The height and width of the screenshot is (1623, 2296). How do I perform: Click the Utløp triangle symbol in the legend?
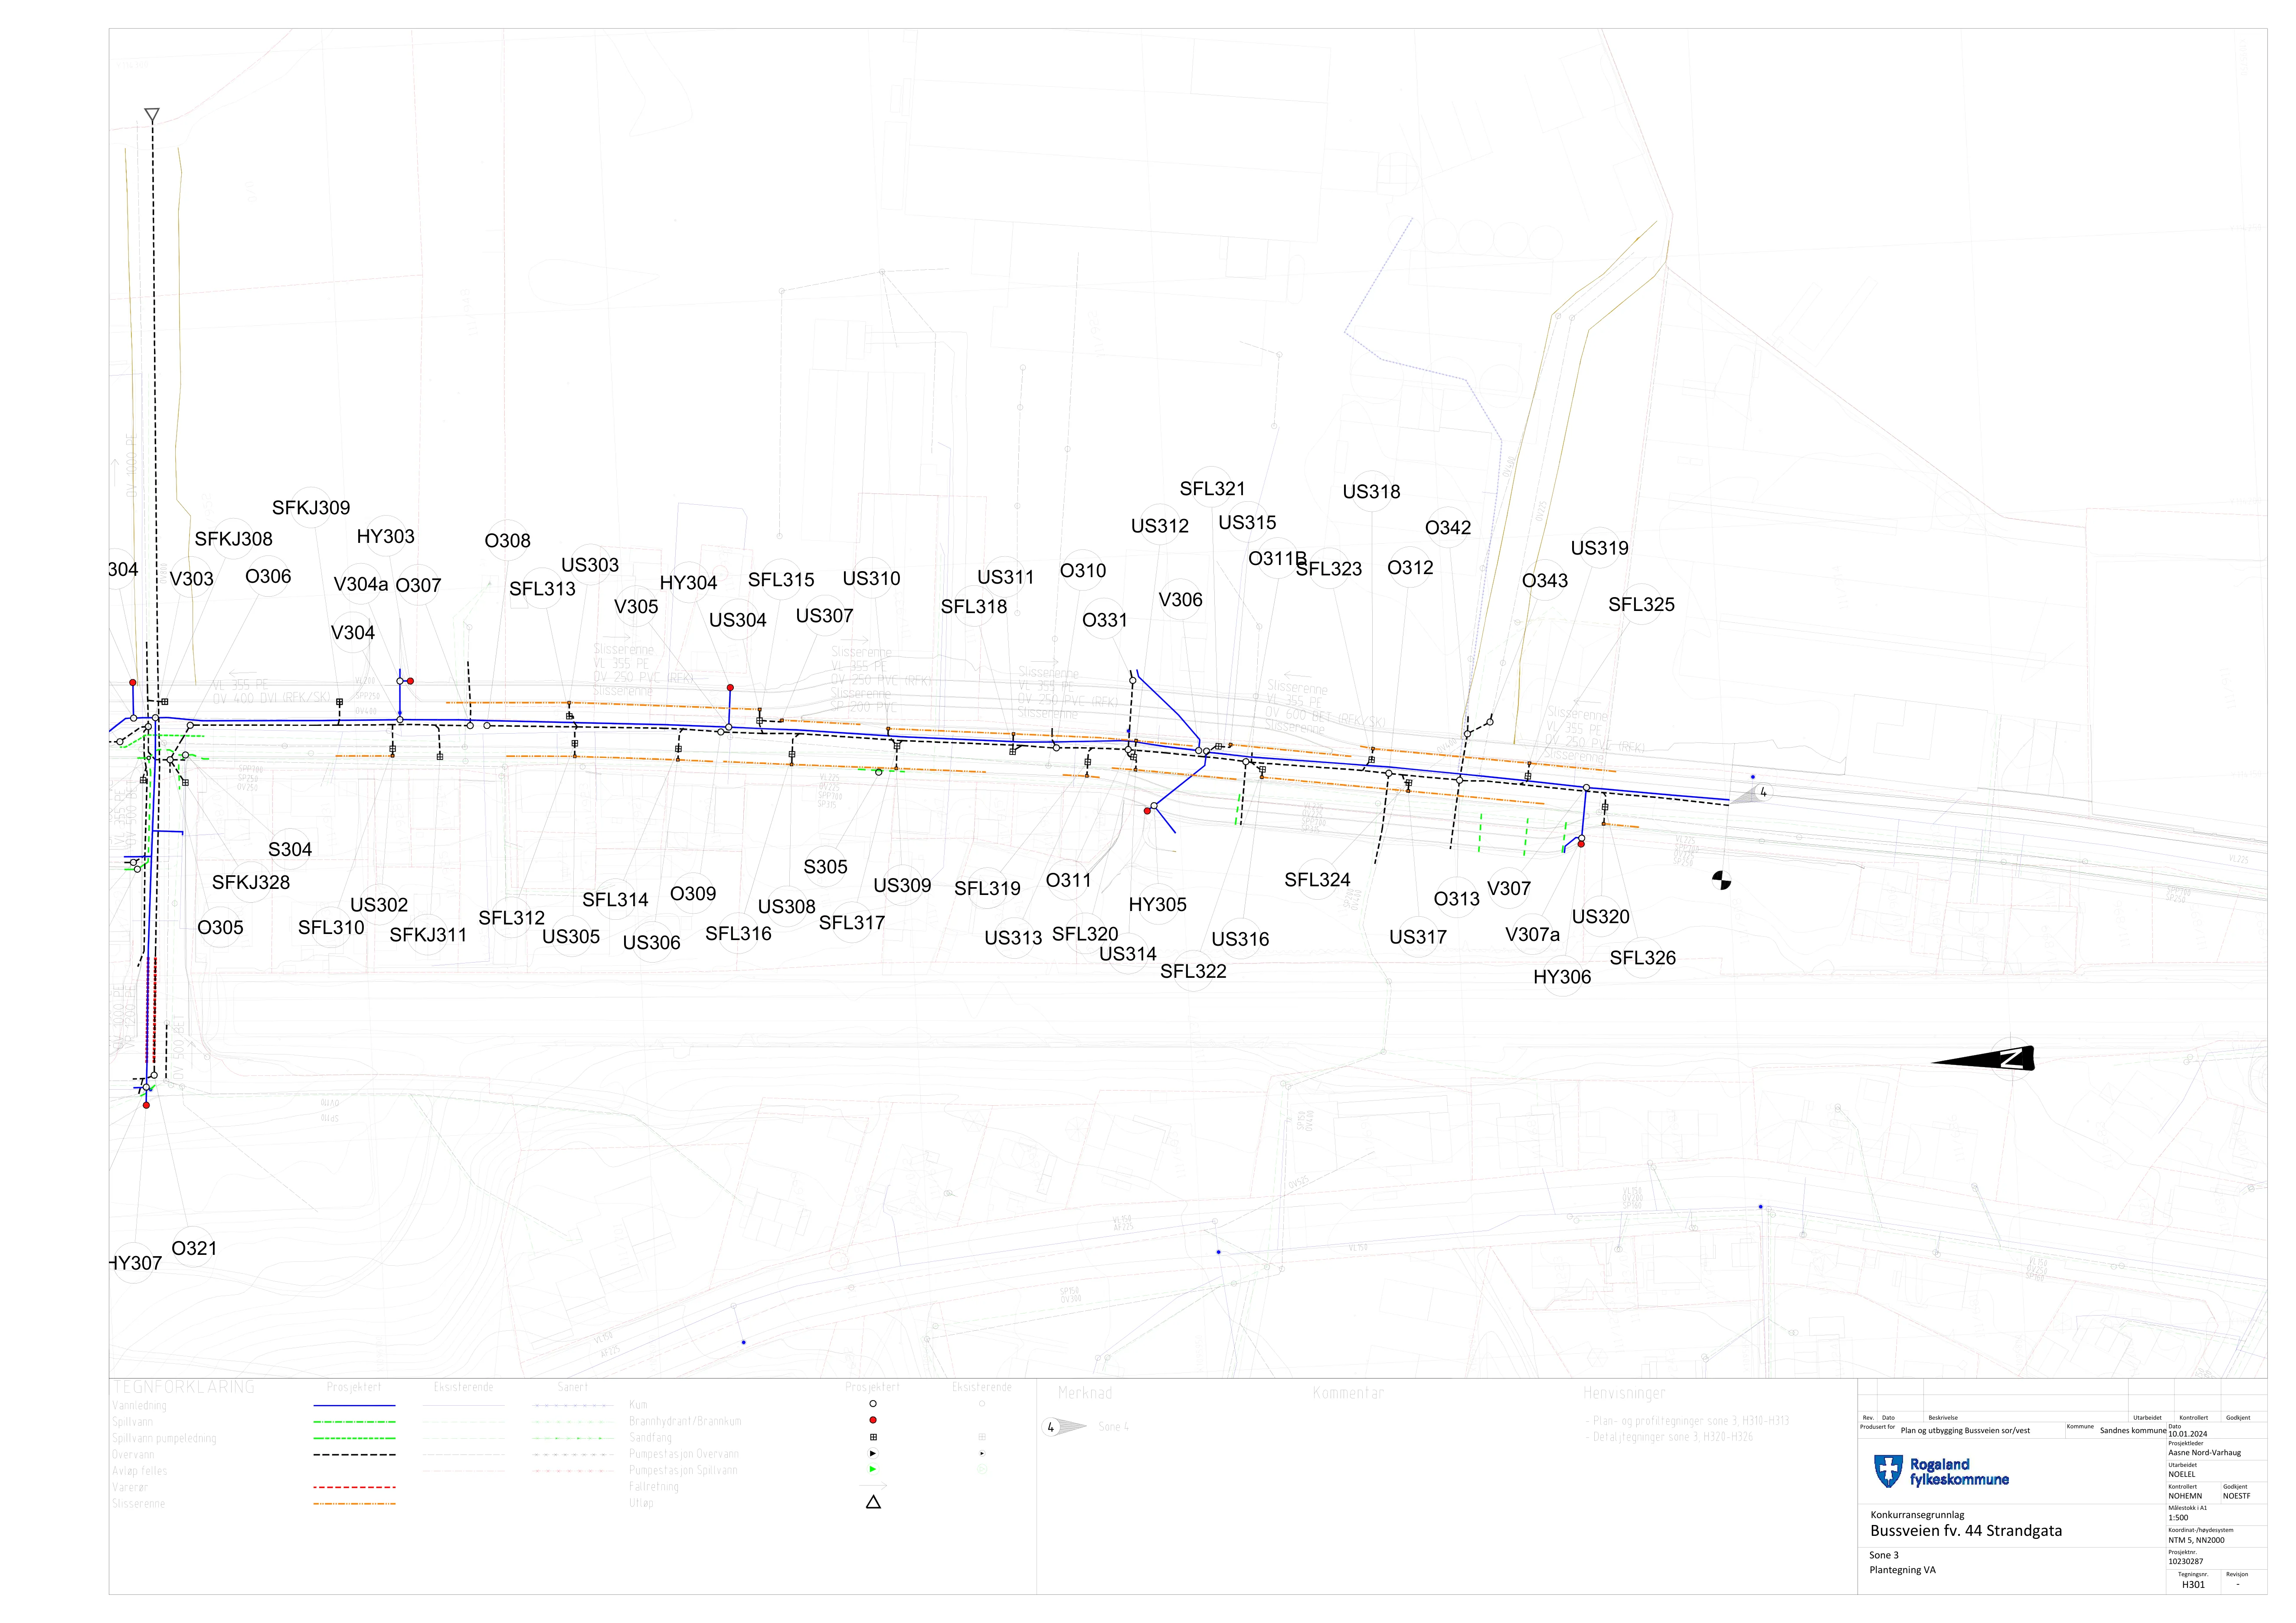873,1502
